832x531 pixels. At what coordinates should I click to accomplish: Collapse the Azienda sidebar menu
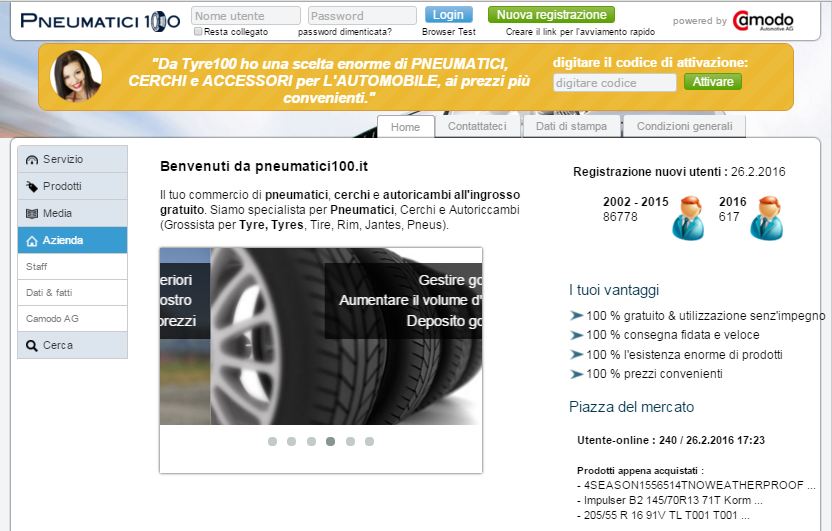(72, 240)
